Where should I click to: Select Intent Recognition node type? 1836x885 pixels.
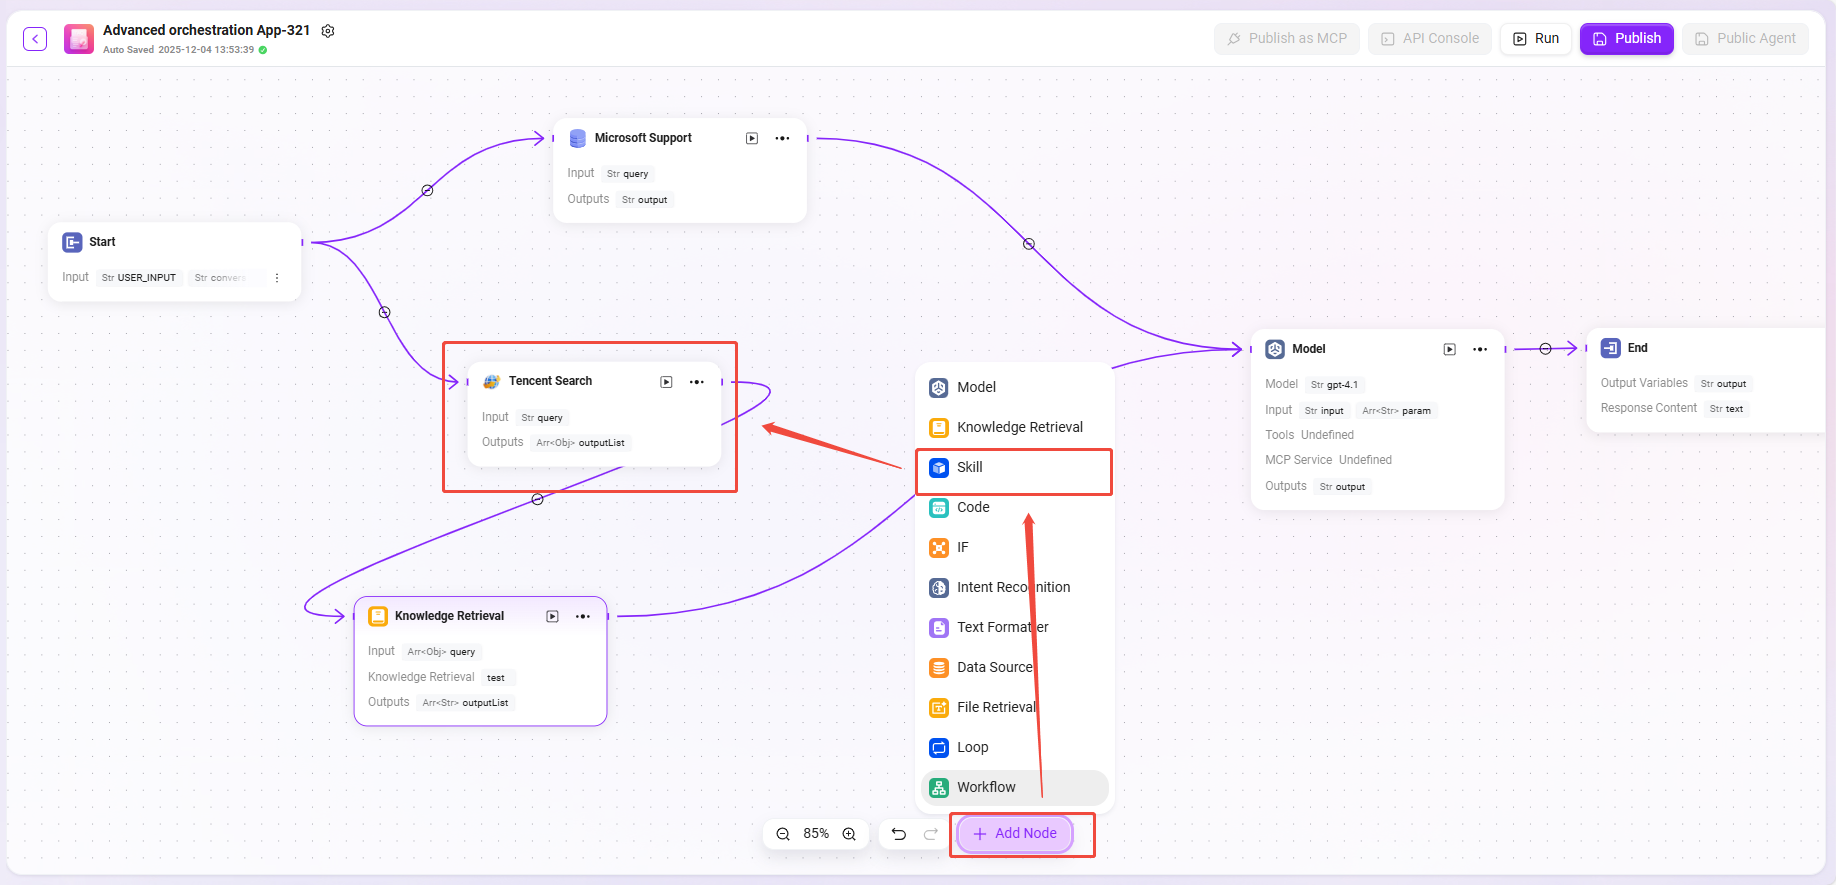click(x=1013, y=587)
